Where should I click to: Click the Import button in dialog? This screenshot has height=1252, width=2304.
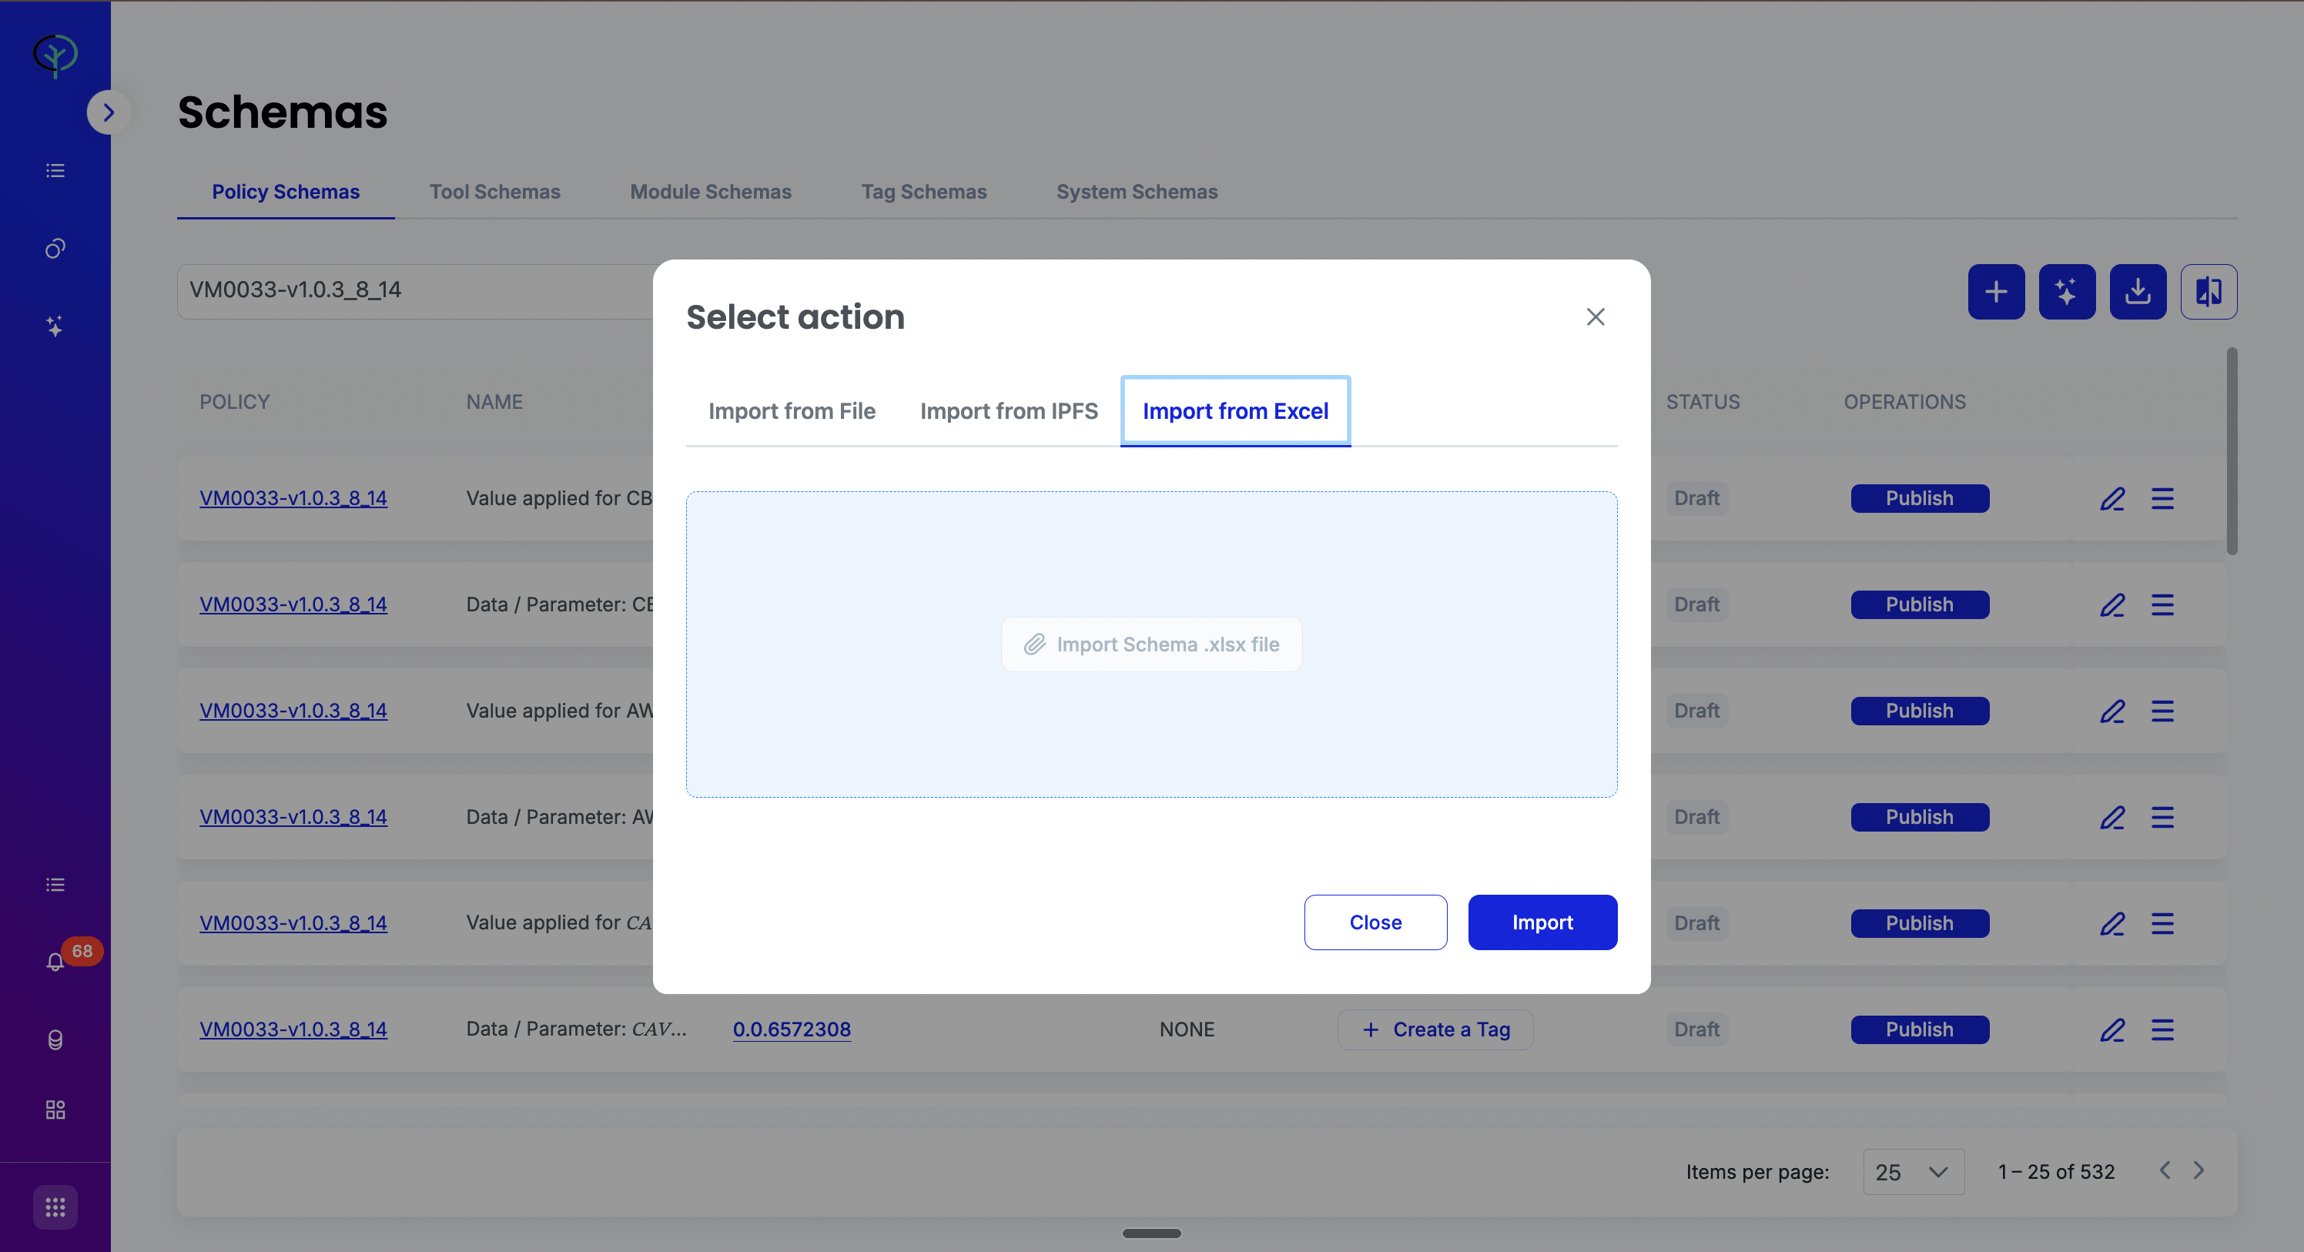1542,922
